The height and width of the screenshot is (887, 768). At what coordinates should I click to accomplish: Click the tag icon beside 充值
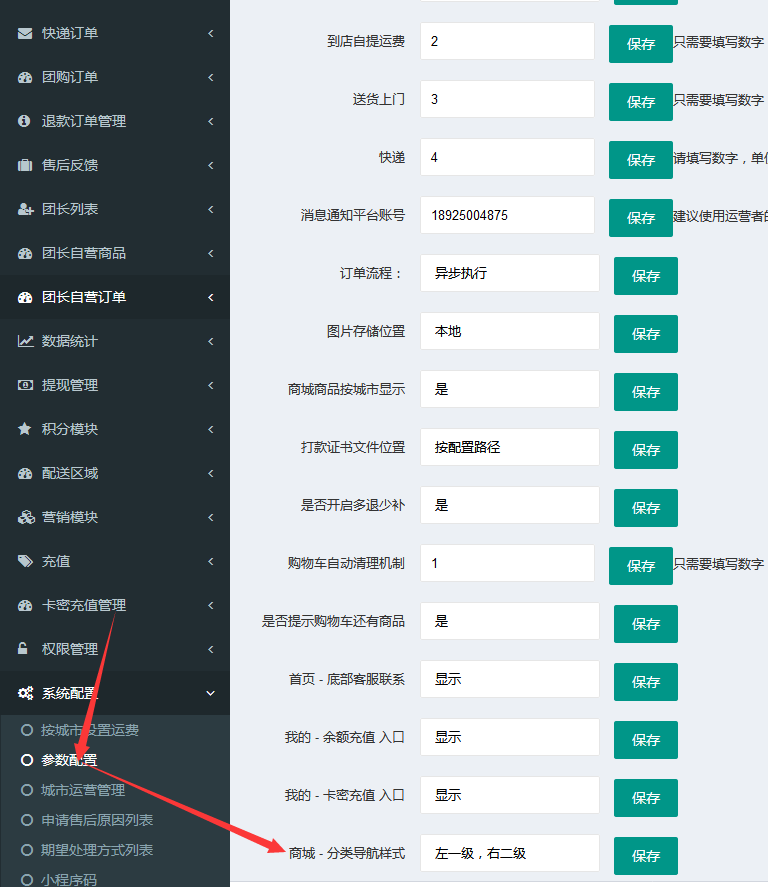tap(25, 561)
